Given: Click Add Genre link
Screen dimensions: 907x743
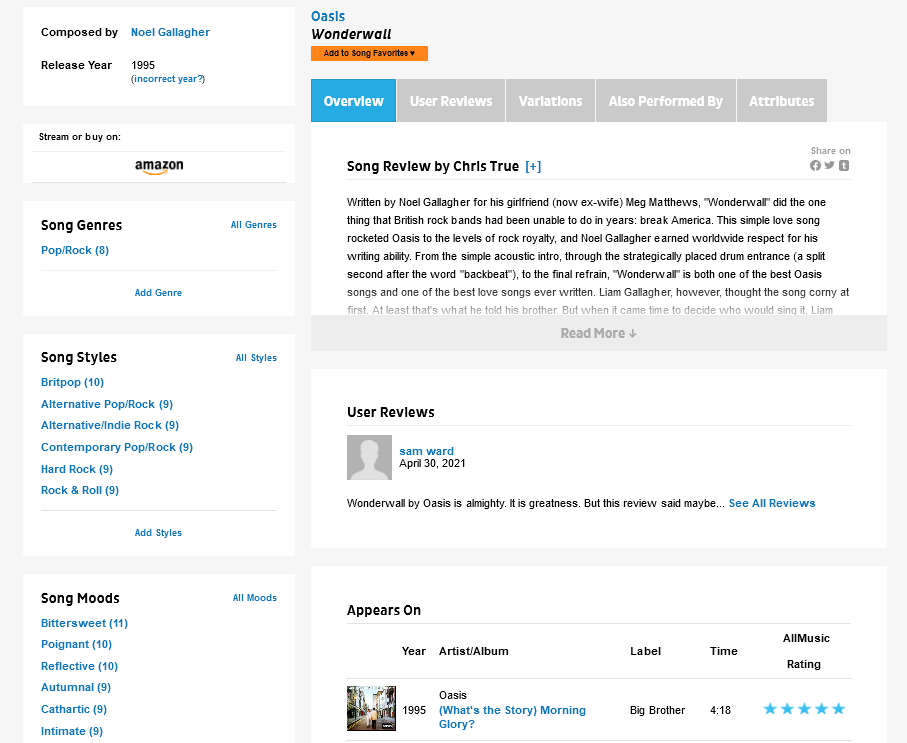Looking at the screenshot, I should [x=158, y=293].
